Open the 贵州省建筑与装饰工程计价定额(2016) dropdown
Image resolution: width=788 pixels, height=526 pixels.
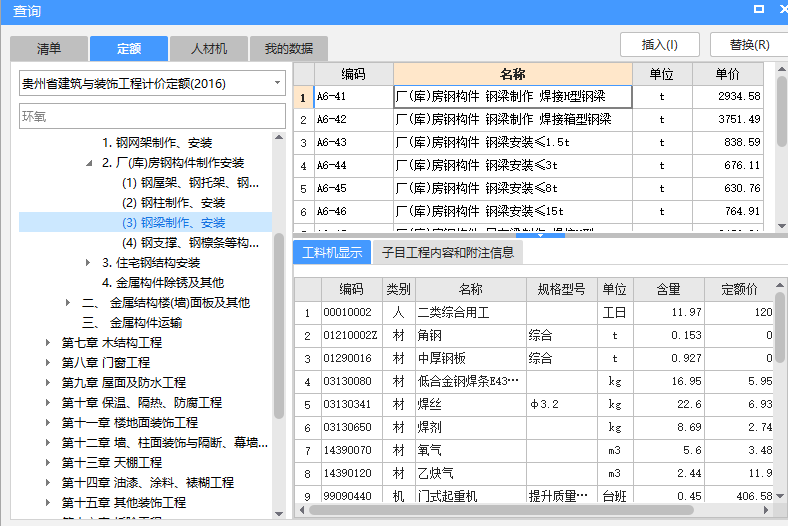(152, 83)
